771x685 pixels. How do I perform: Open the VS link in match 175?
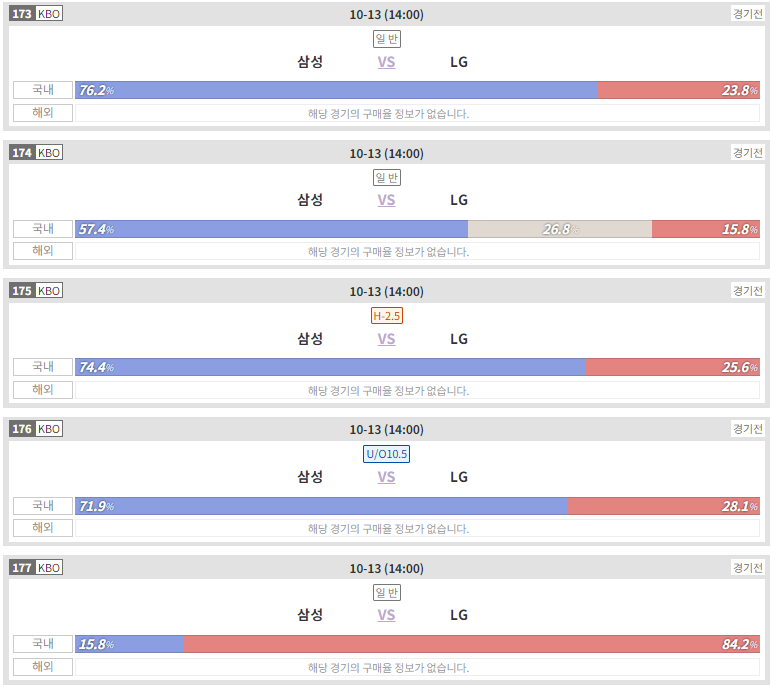(386, 339)
